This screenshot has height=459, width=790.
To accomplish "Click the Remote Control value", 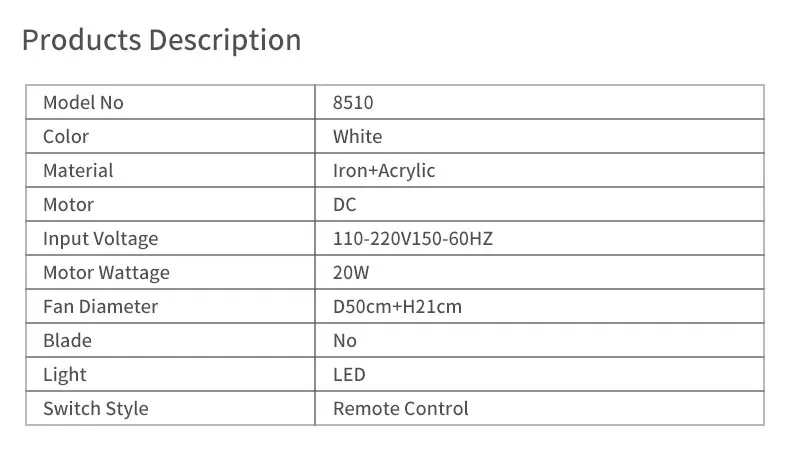I will [400, 409].
